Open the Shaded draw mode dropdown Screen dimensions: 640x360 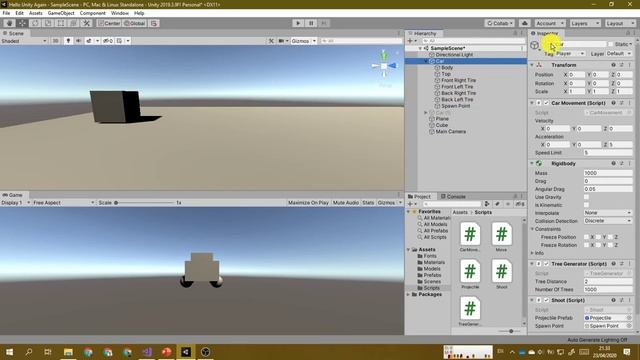click(24, 41)
